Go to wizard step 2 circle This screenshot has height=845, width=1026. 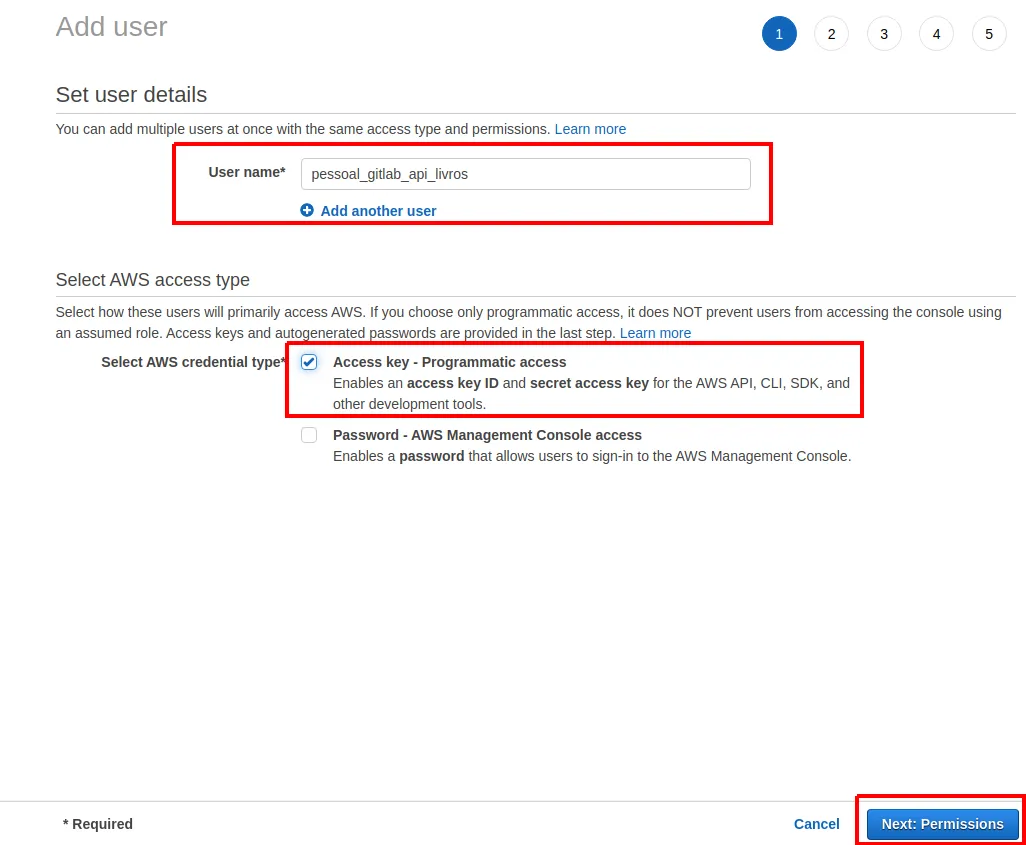coord(832,34)
